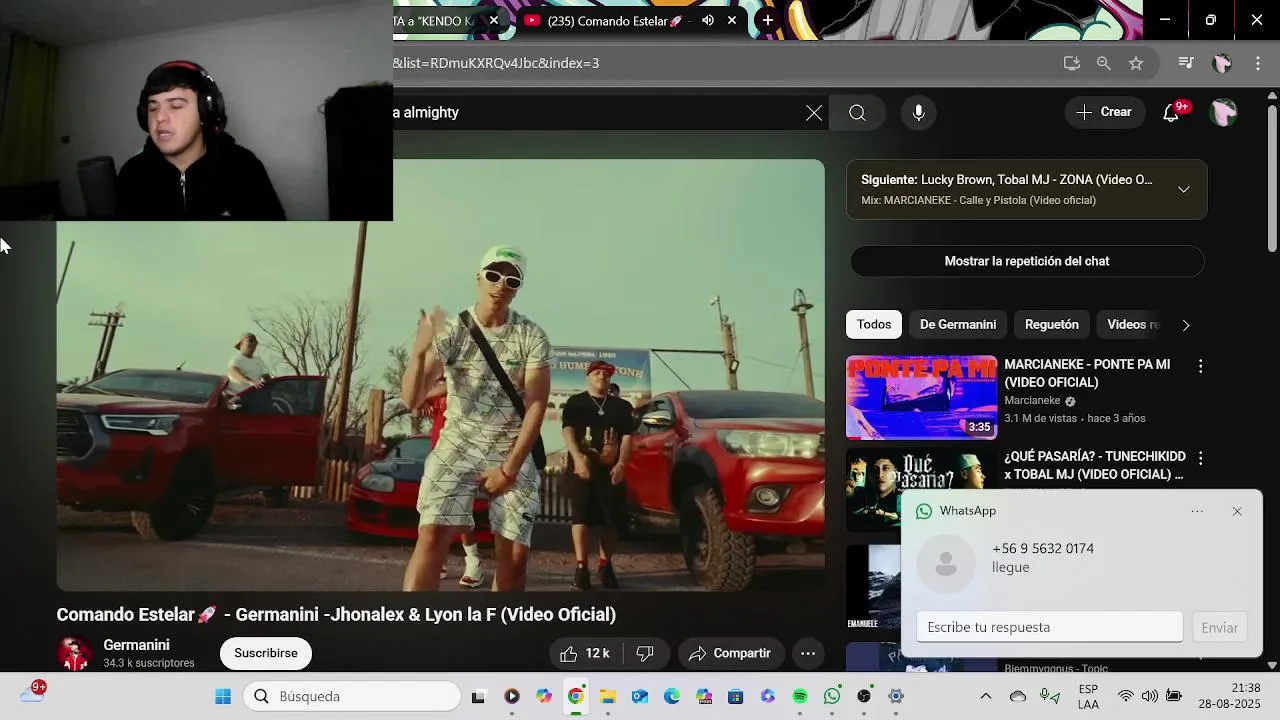The image size is (1280, 720).
Task: Open the YouTube account avatar menu
Action: coord(1223,112)
